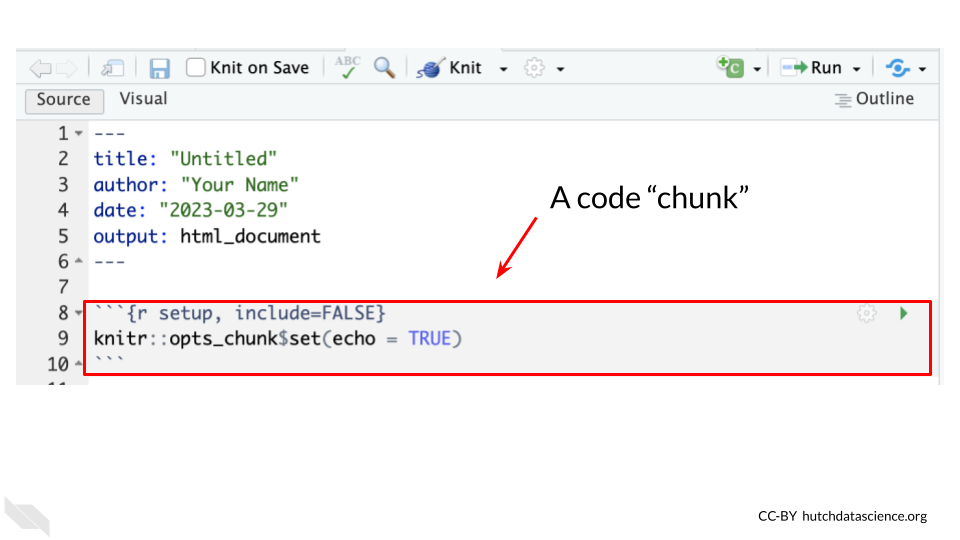Expand insert chunk dropdown arrow

(757, 69)
